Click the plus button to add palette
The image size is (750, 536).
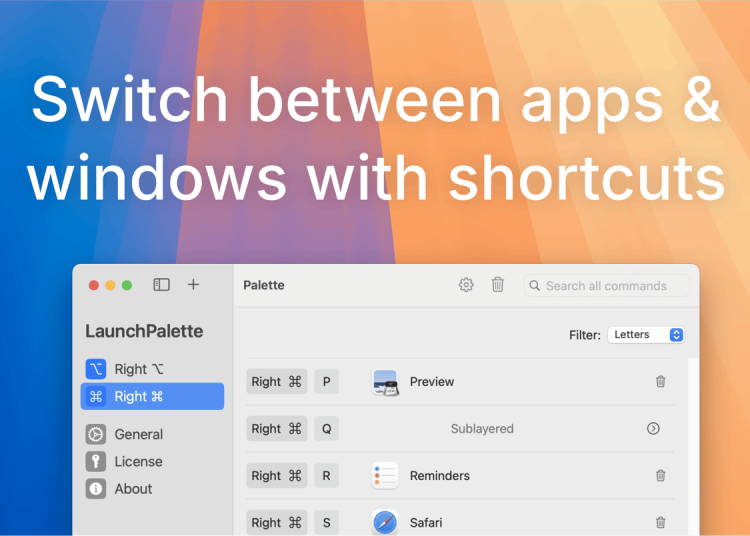click(193, 285)
